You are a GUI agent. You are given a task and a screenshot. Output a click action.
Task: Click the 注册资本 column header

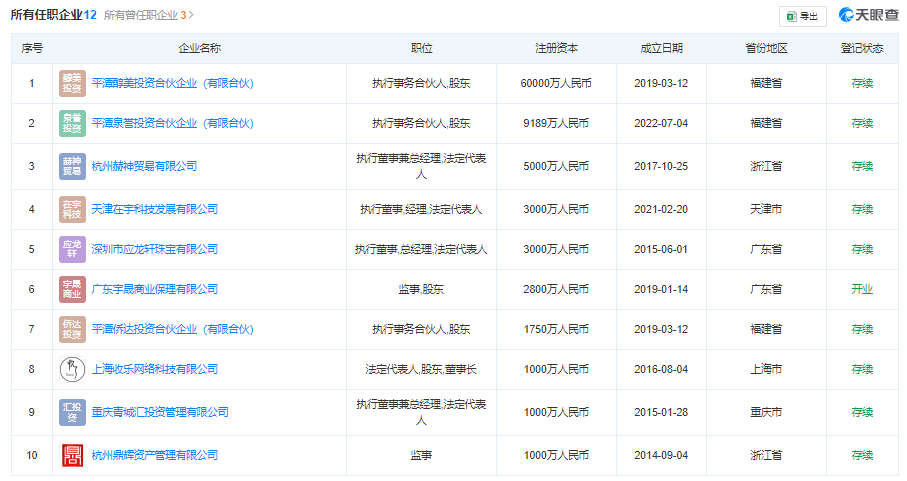coord(556,48)
